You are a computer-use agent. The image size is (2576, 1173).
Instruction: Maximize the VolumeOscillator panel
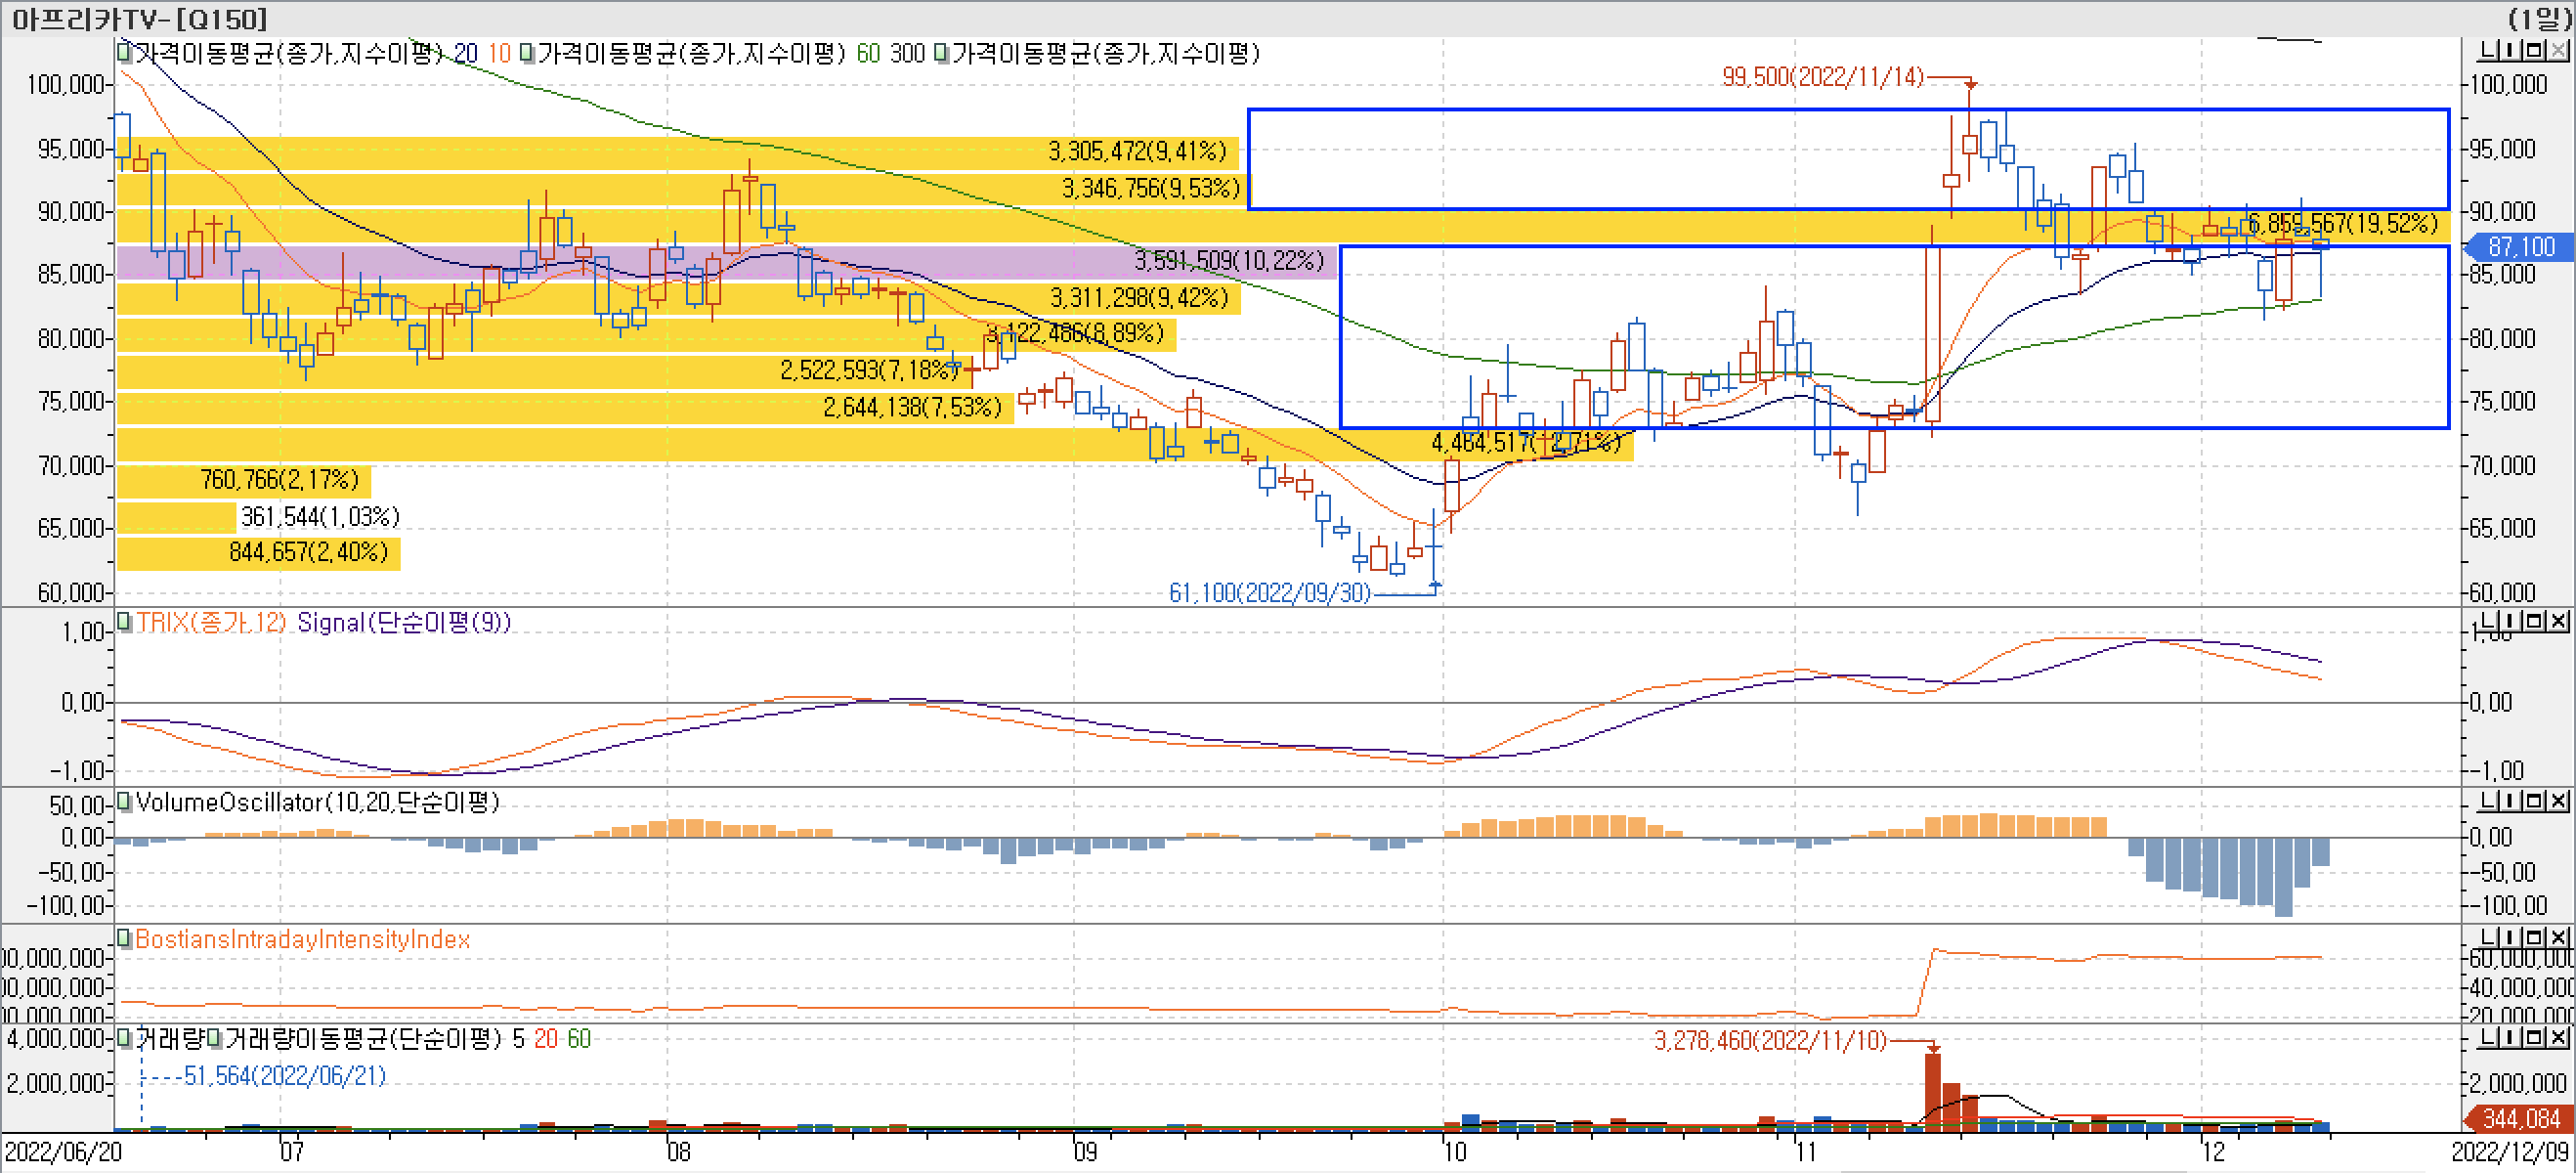click(2535, 801)
